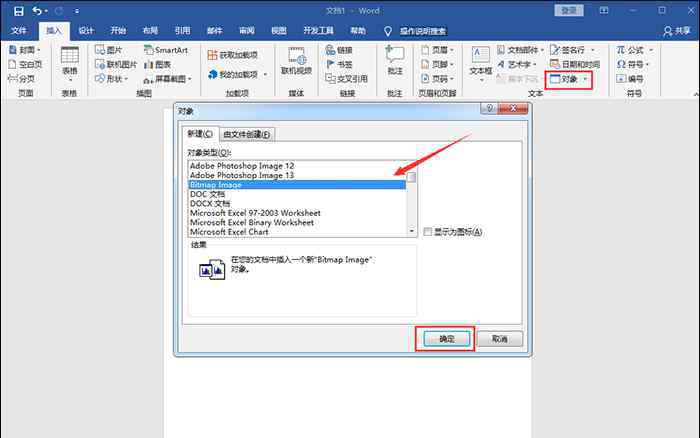Click the object type list scrollbar thumb
The width and height of the screenshot is (700, 438).
click(x=412, y=177)
